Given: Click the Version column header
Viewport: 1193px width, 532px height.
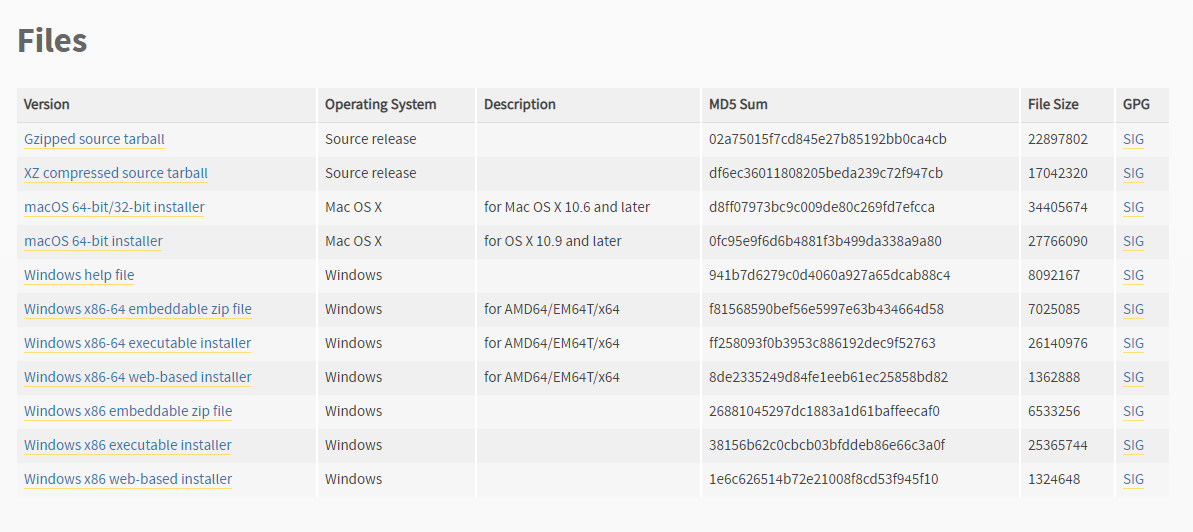Looking at the screenshot, I should tap(47, 104).
